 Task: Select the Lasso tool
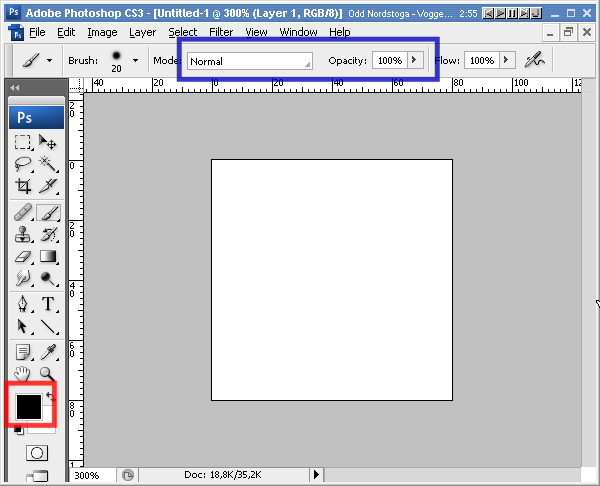pyautogui.click(x=23, y=164)
